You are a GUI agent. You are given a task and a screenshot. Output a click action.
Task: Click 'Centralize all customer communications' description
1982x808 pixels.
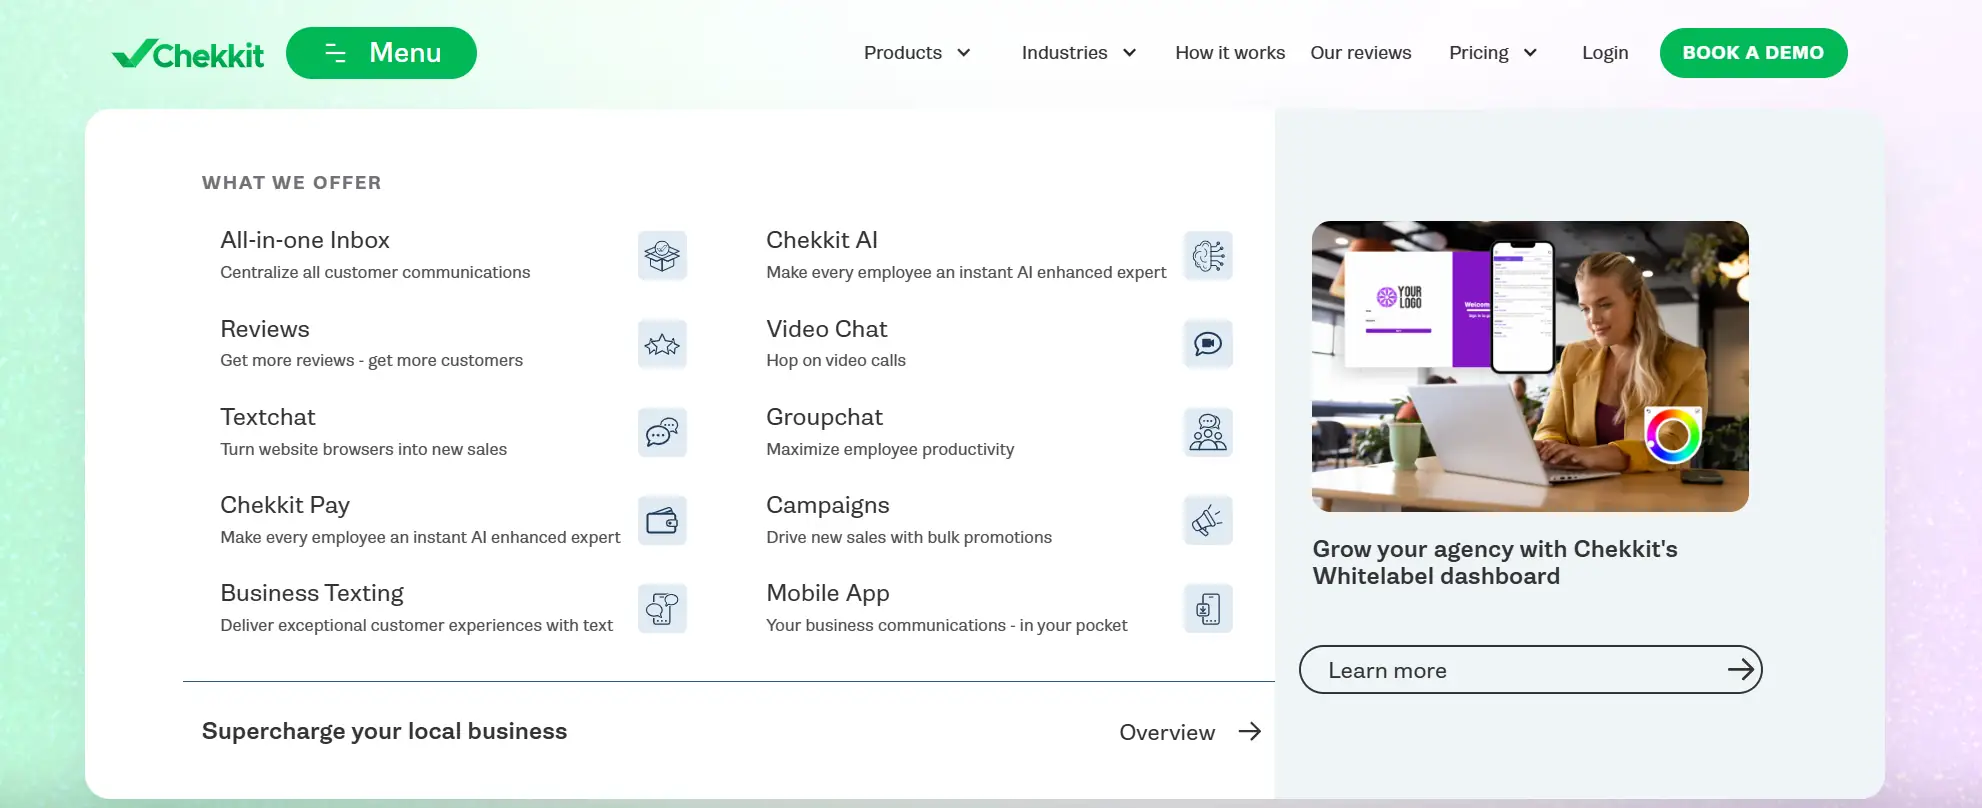pos(375,272)
